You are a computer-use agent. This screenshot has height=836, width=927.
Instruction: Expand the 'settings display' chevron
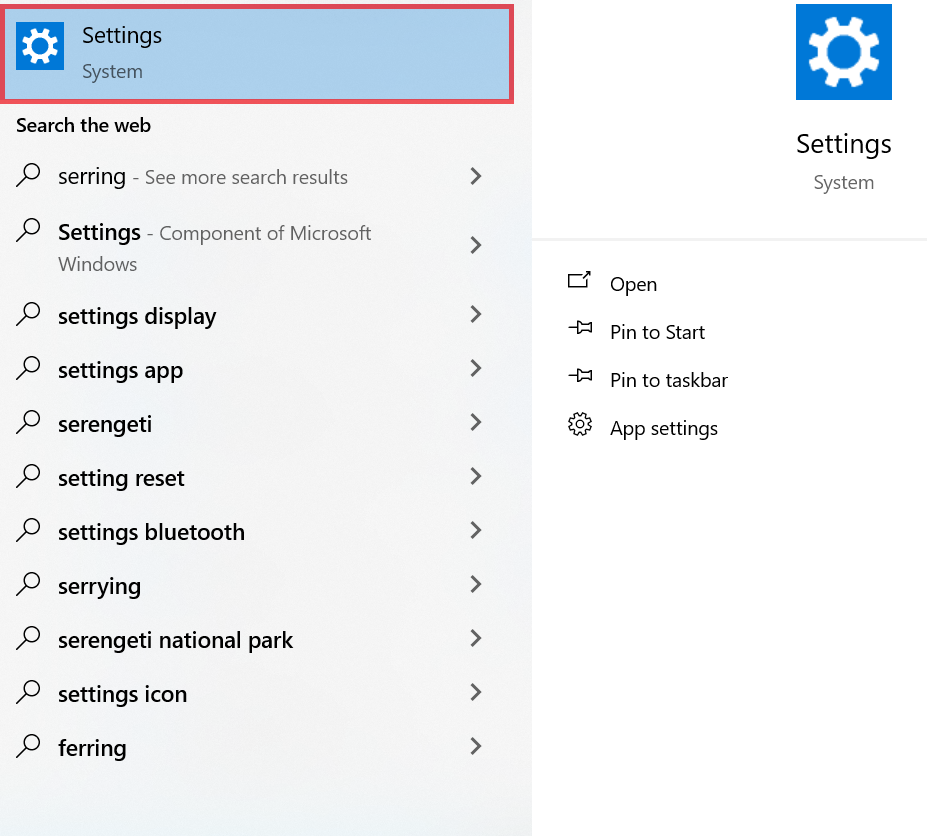point(476,314)
